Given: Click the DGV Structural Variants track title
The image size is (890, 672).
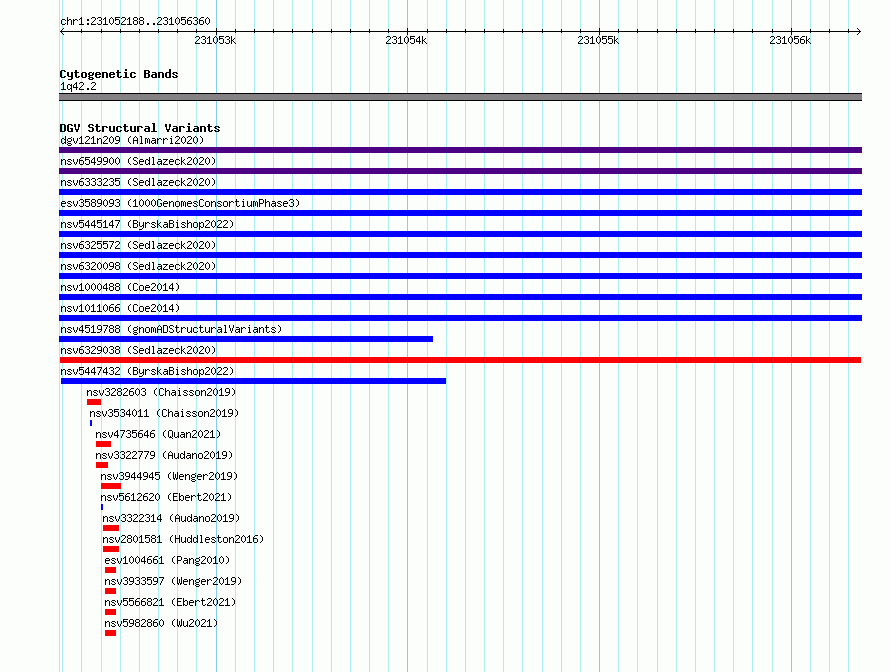Looking at the screenshot, I should click(140, 128).
